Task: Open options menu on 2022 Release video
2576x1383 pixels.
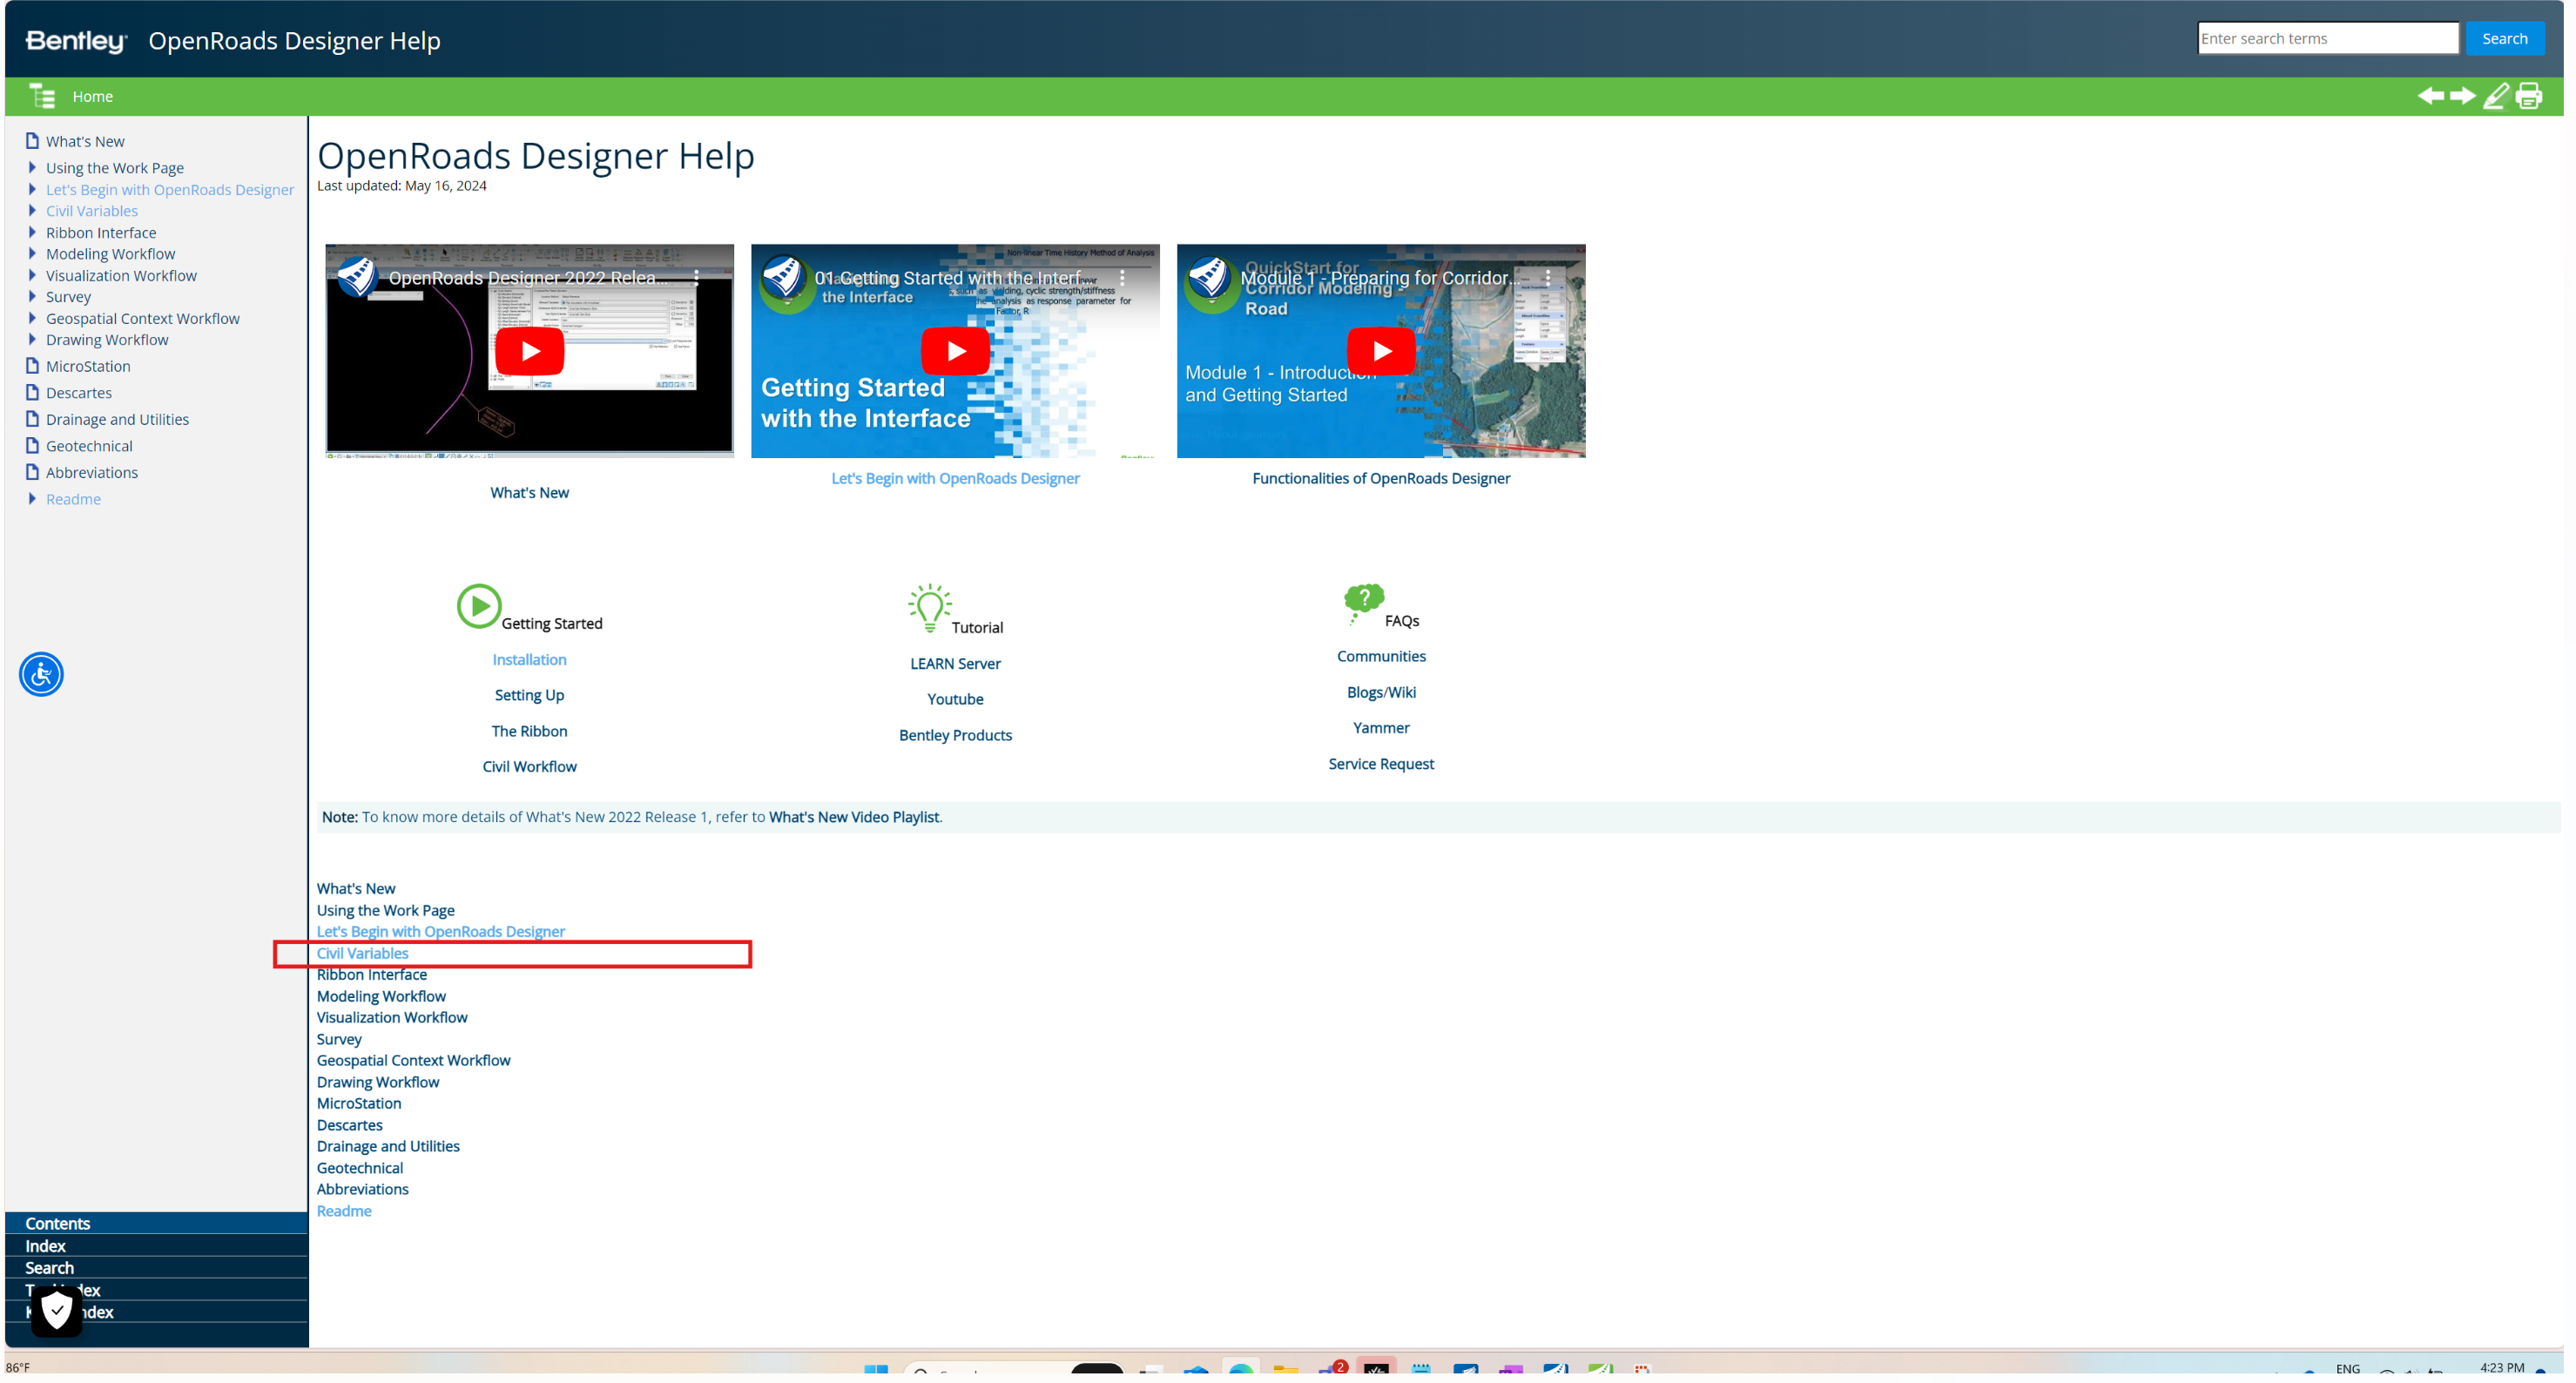Action: tap(697, 278)
